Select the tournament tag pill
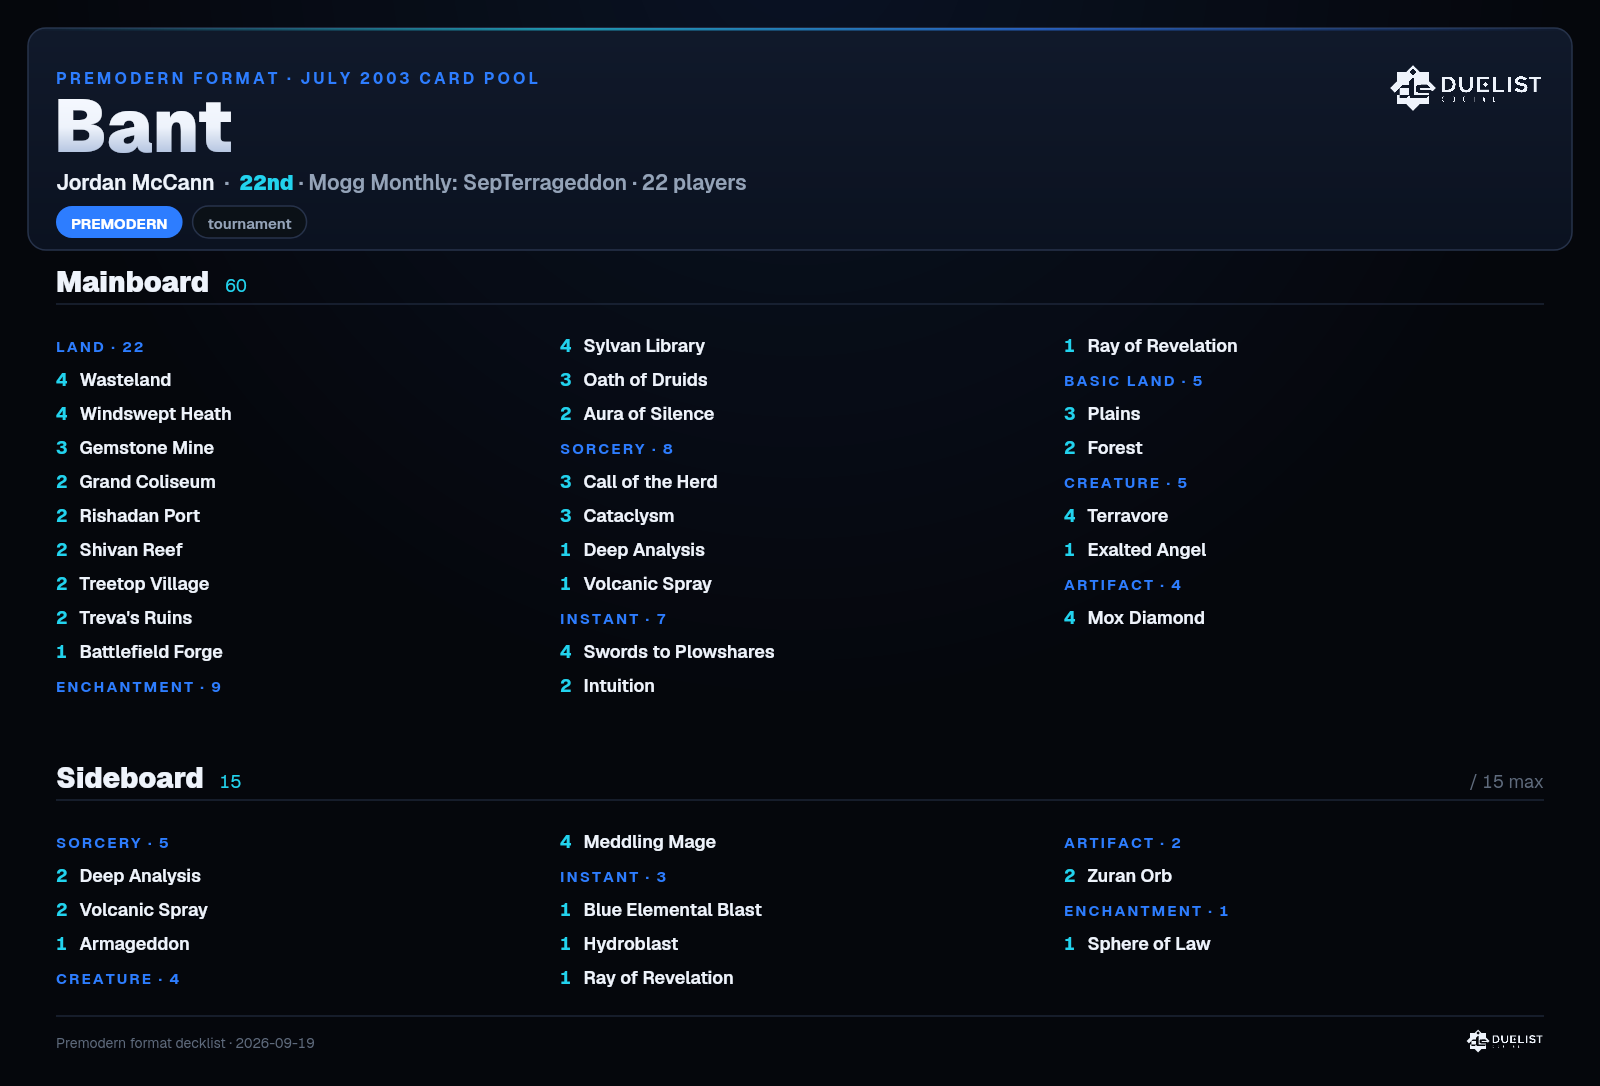Image resolution: width=1600 pixels, height=1086 pixels. pos(249,223)
